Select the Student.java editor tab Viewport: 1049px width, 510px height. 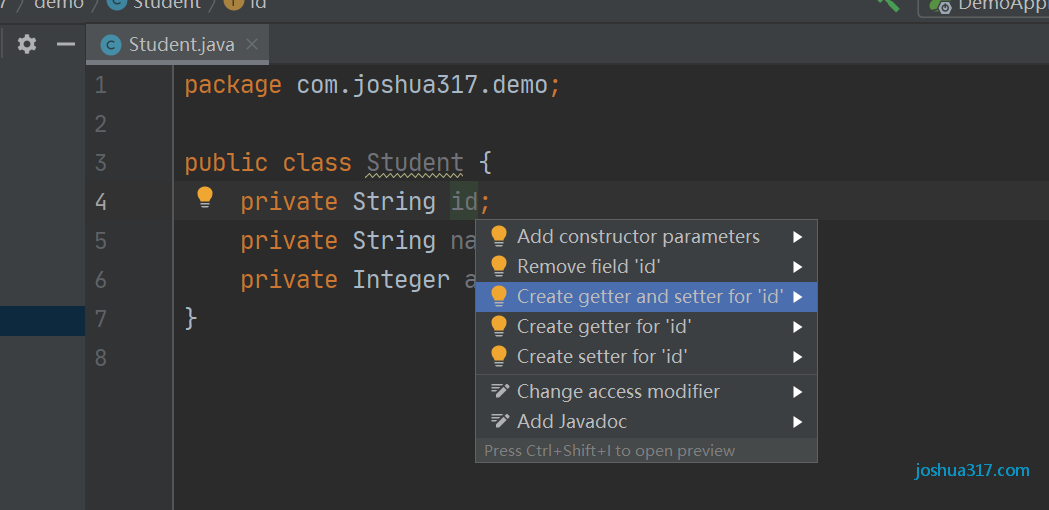177,45
